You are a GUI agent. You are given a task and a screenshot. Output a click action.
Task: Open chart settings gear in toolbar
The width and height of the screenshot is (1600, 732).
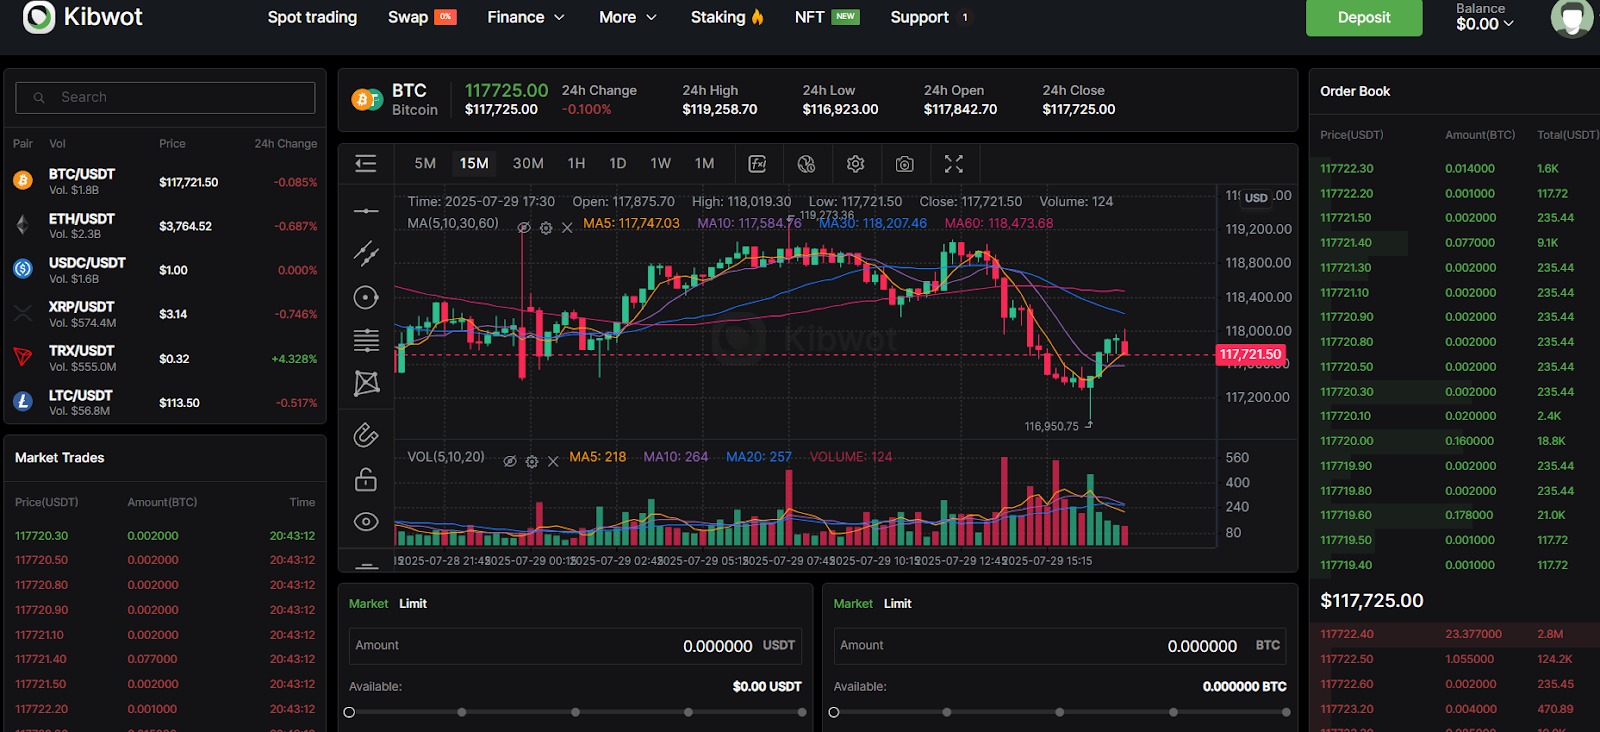[x=855, y=164]
